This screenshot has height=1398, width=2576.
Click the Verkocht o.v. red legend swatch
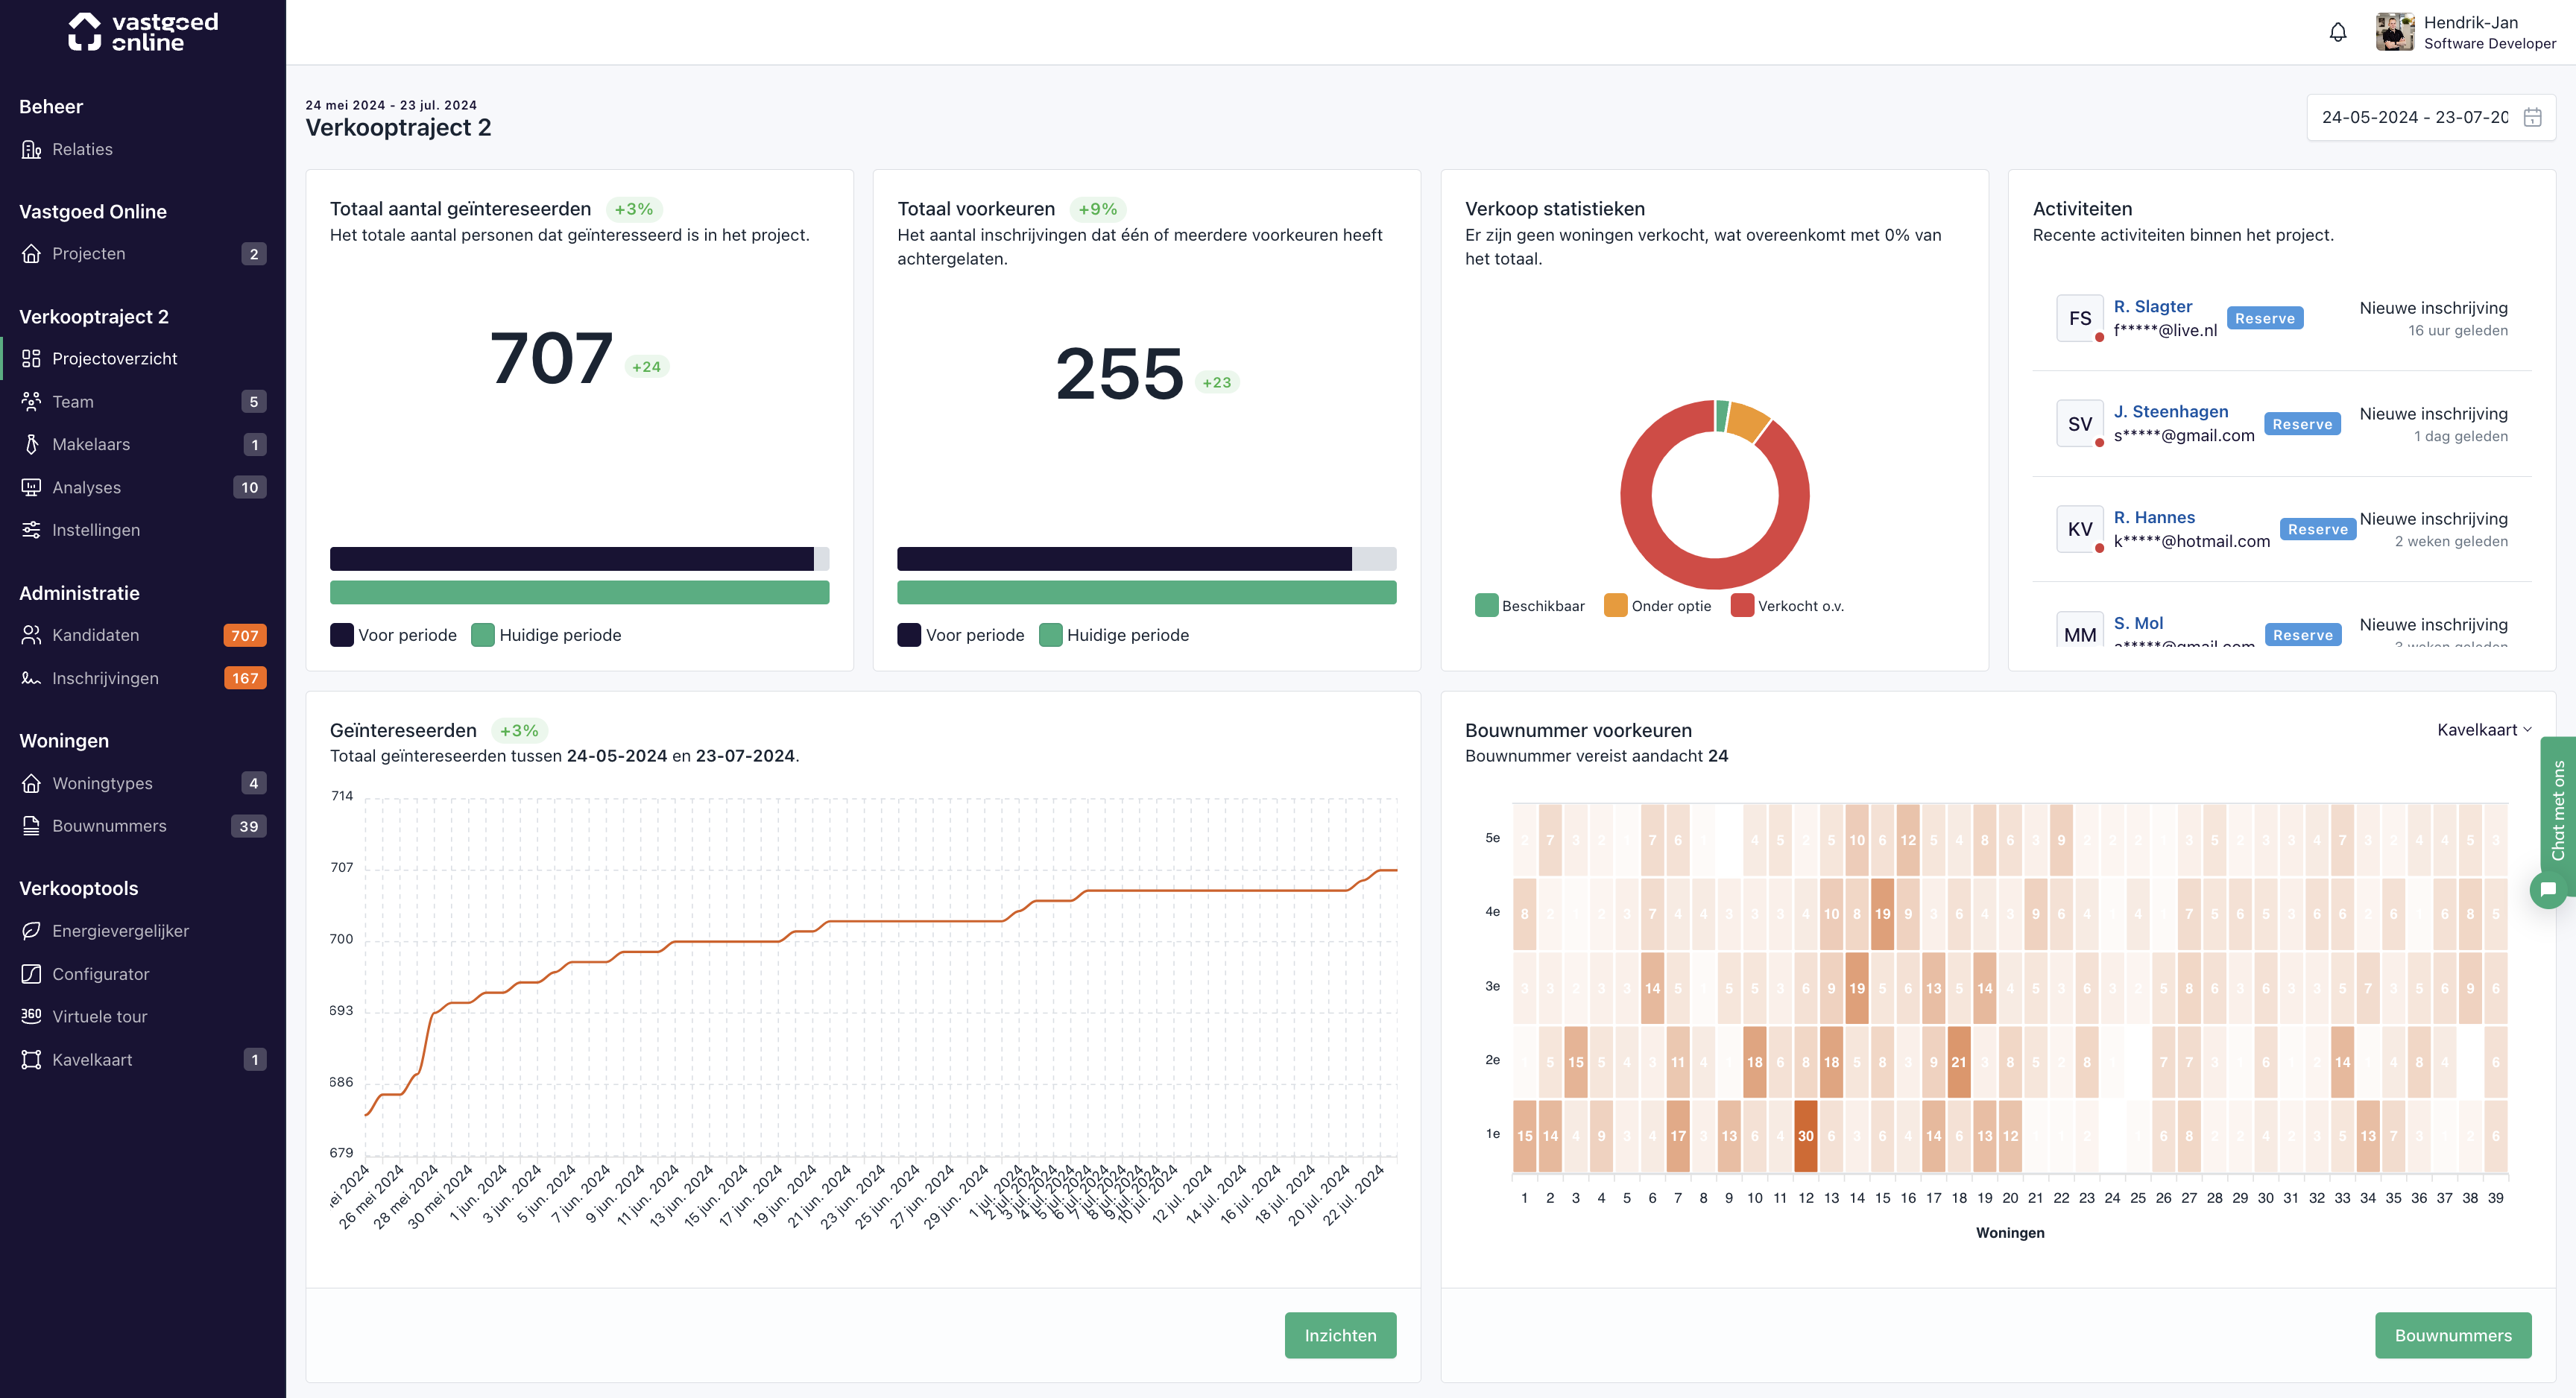(1742, 606)
